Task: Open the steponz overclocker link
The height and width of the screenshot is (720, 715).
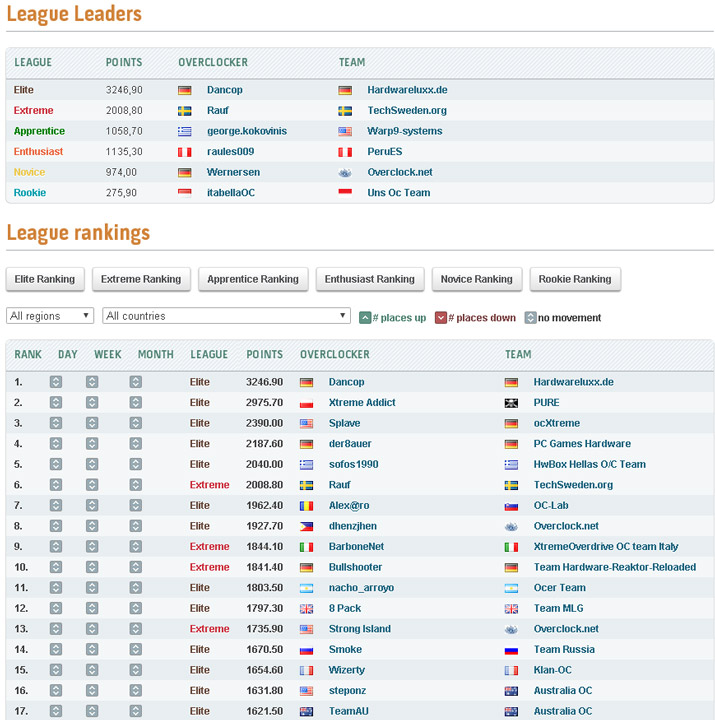Action: pos(347,691)
